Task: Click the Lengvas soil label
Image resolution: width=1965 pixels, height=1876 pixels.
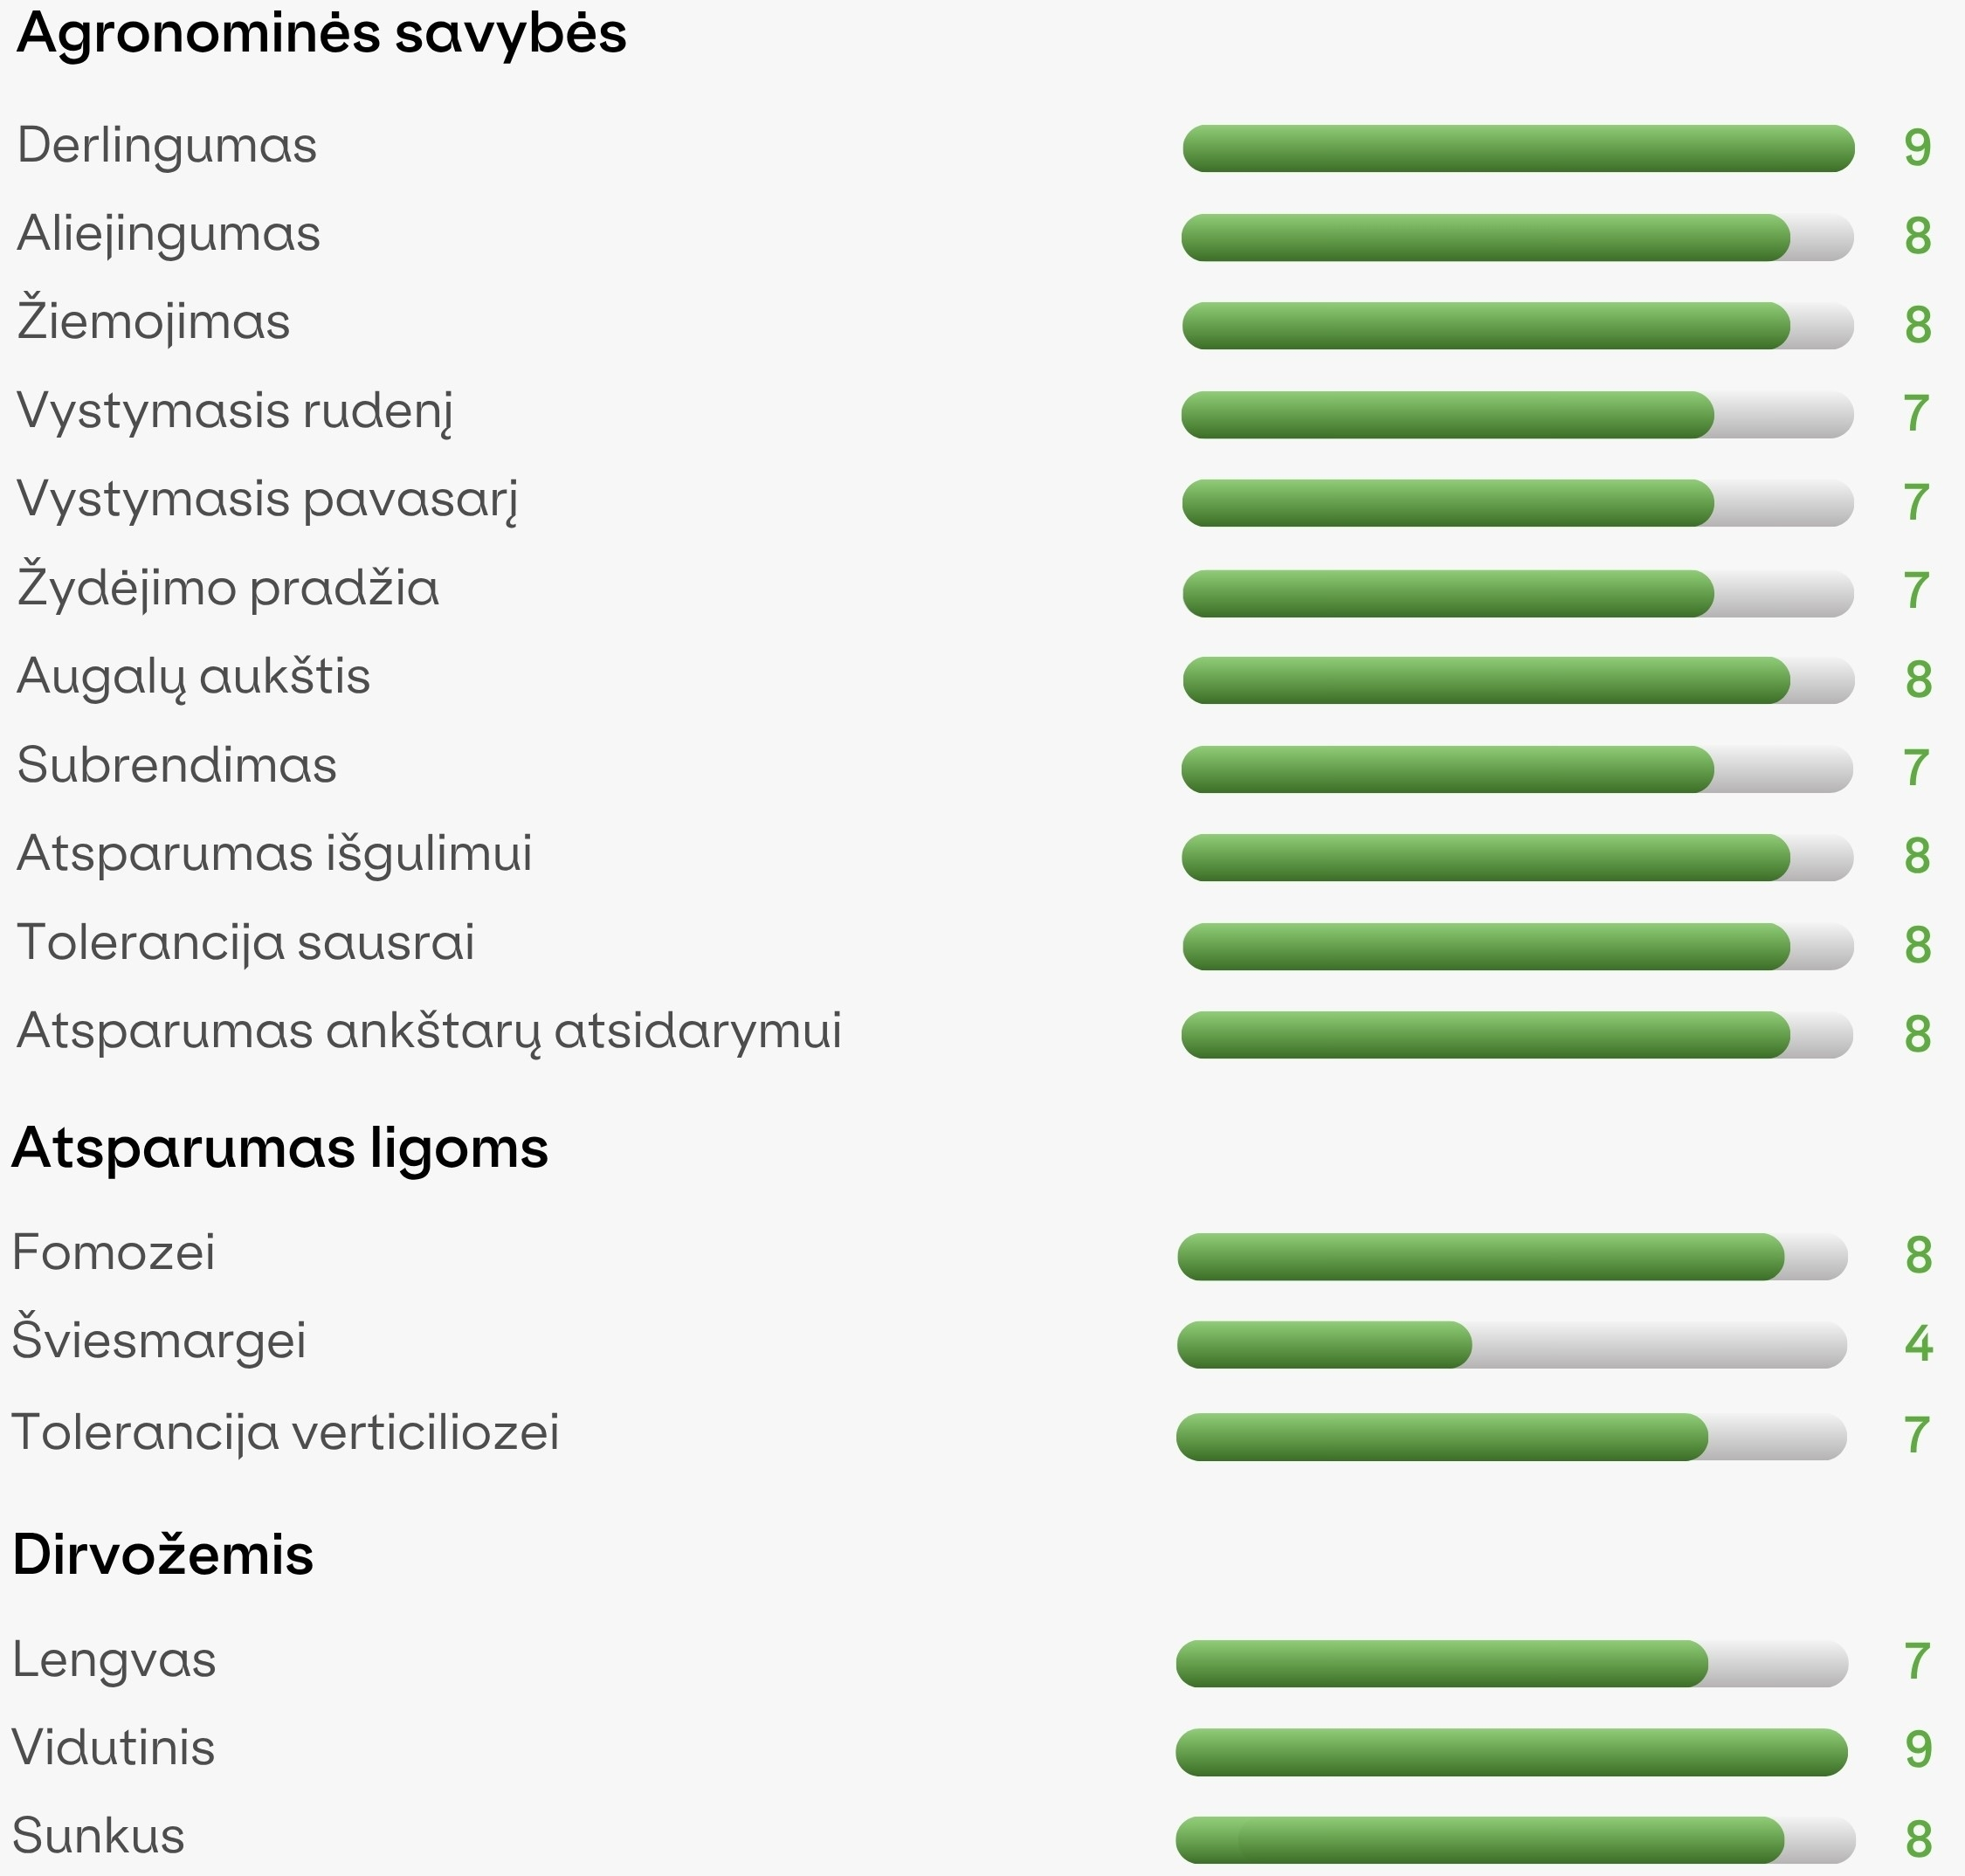Action: [x=114, y=1661]
